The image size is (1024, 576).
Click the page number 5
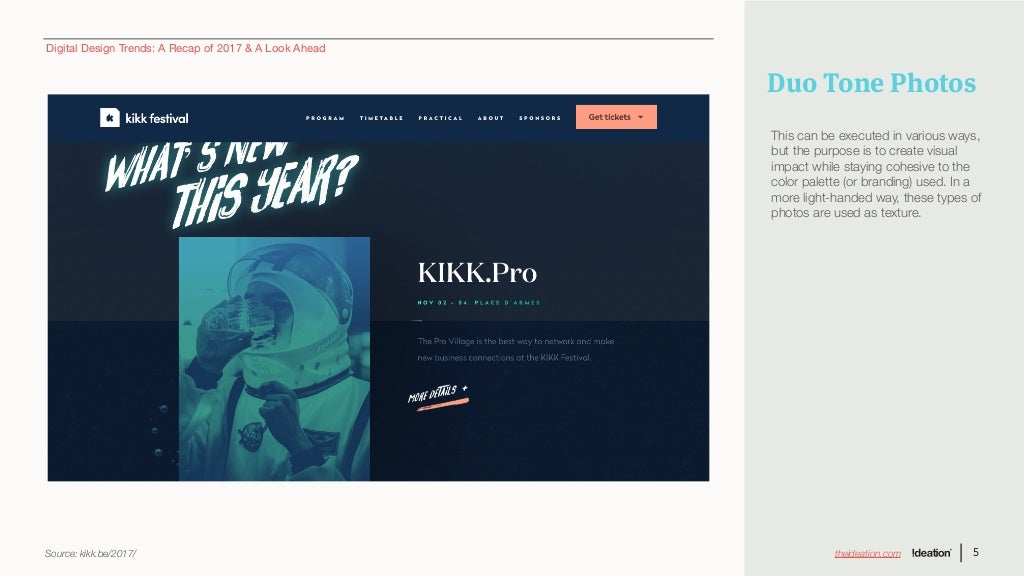coord(976,552)
